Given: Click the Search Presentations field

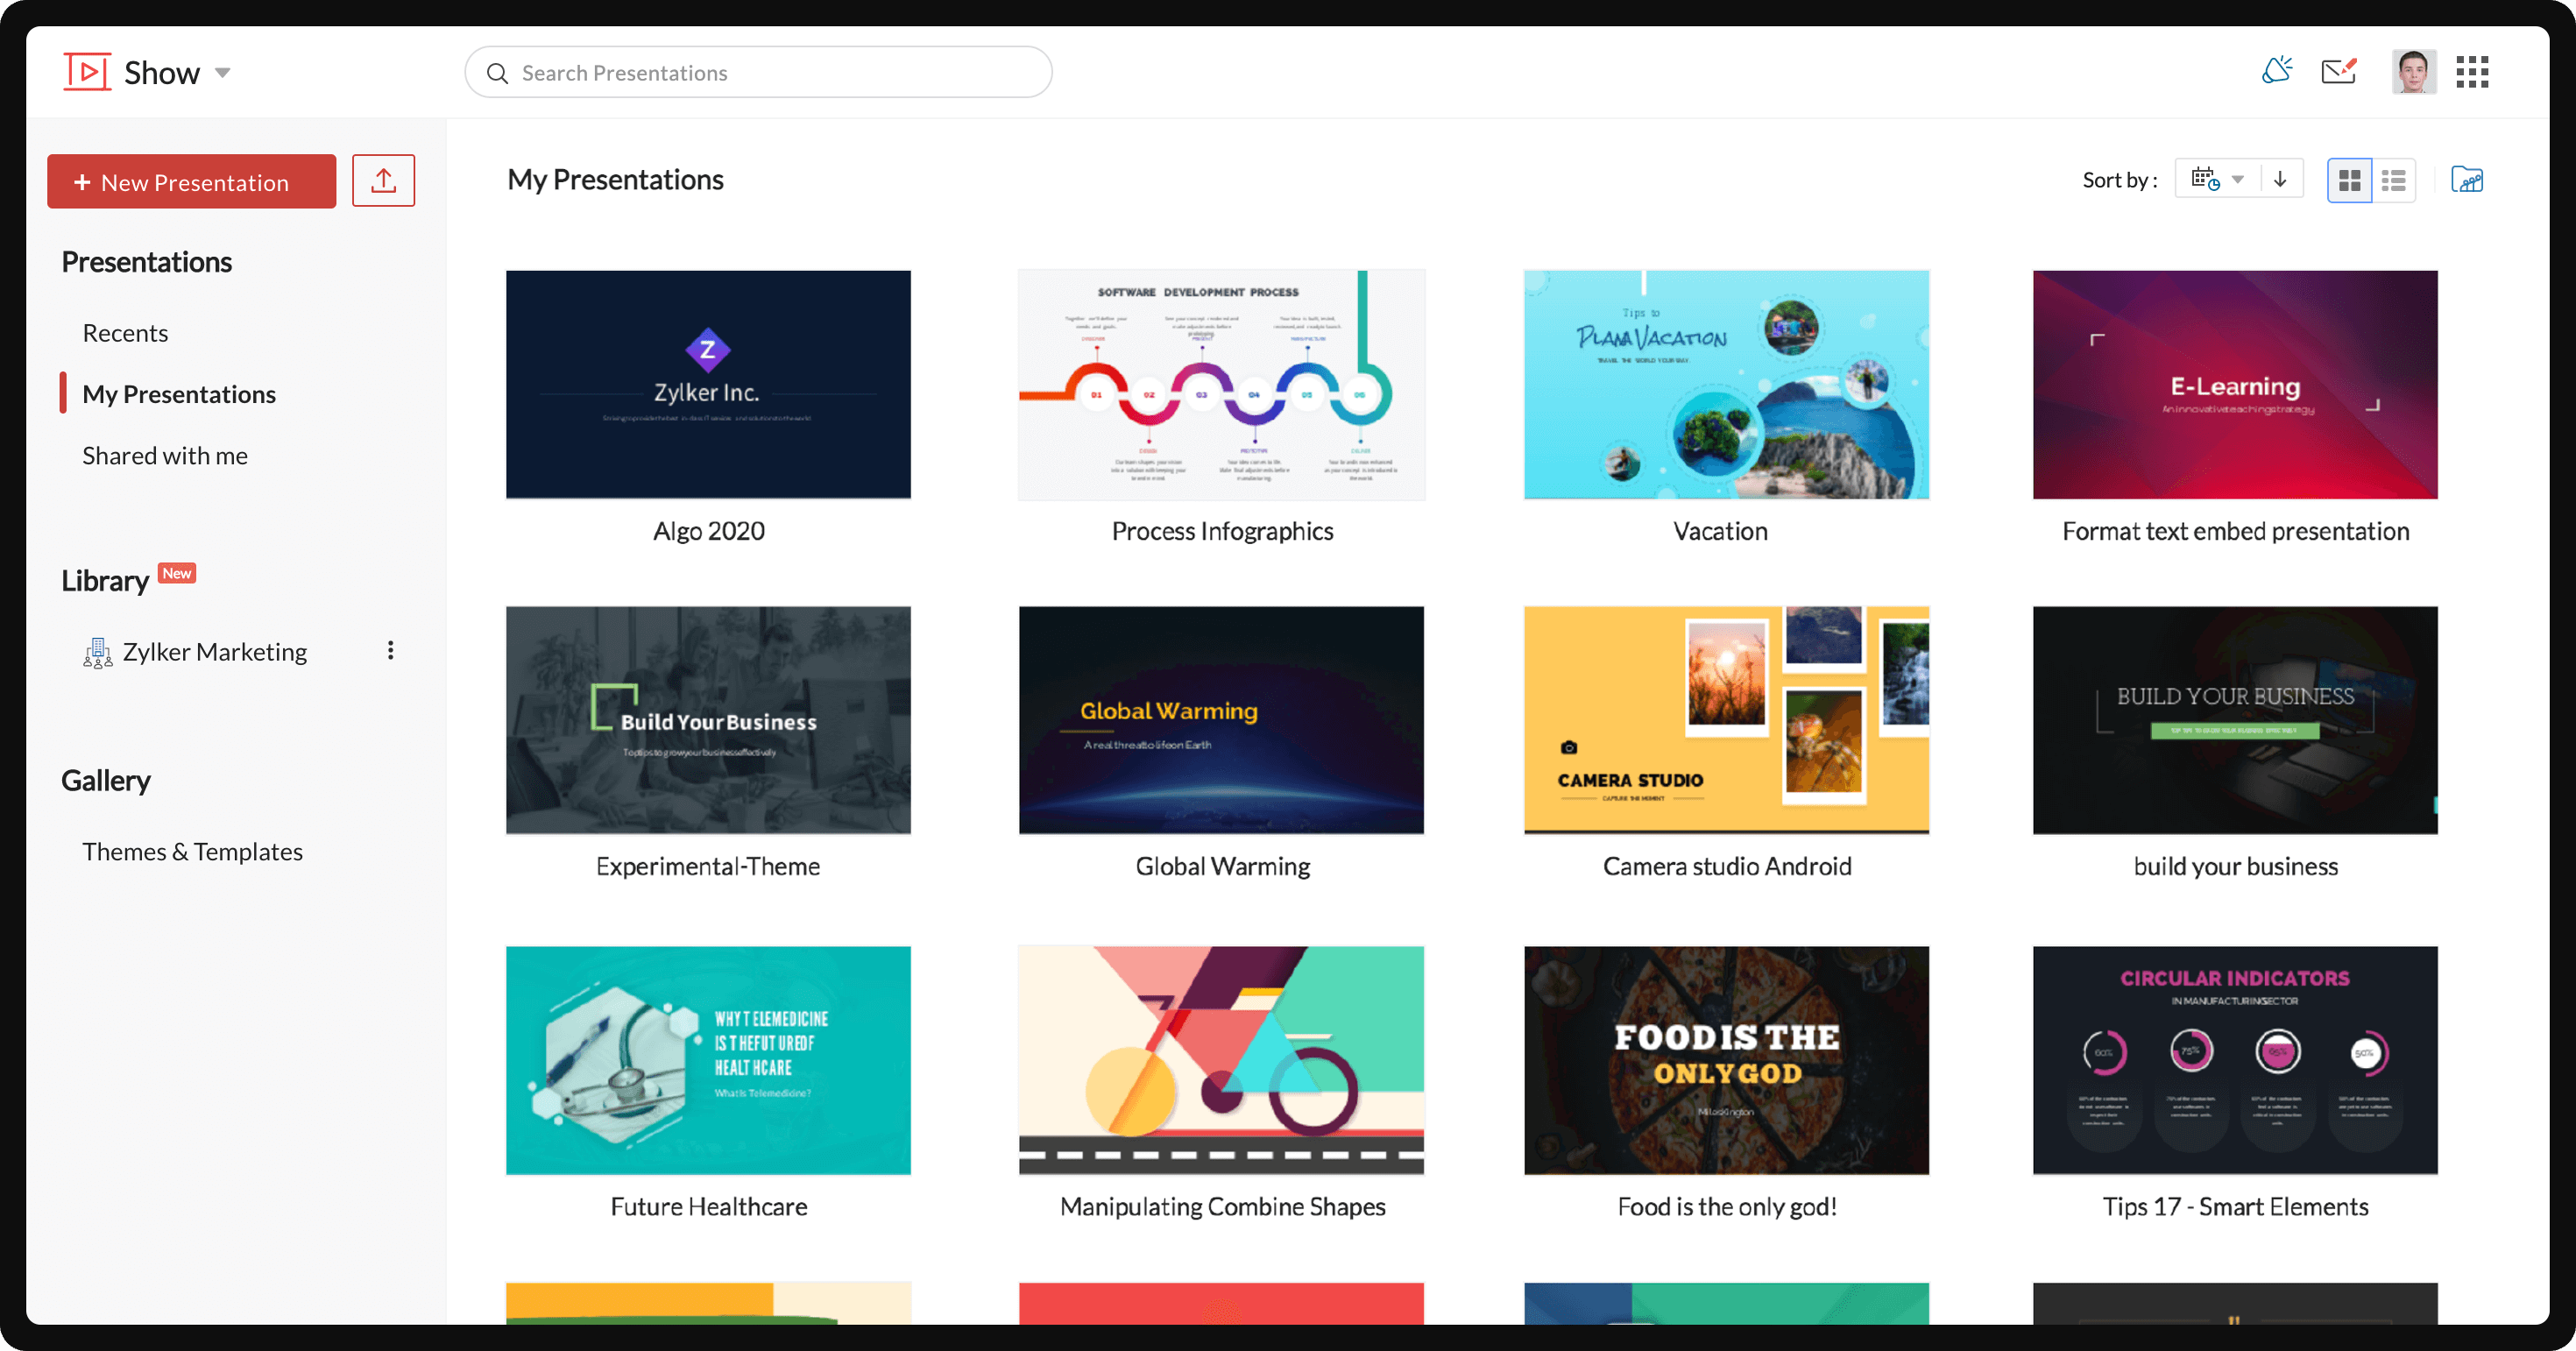Looking at the screenshot, I should pos(758,72).
